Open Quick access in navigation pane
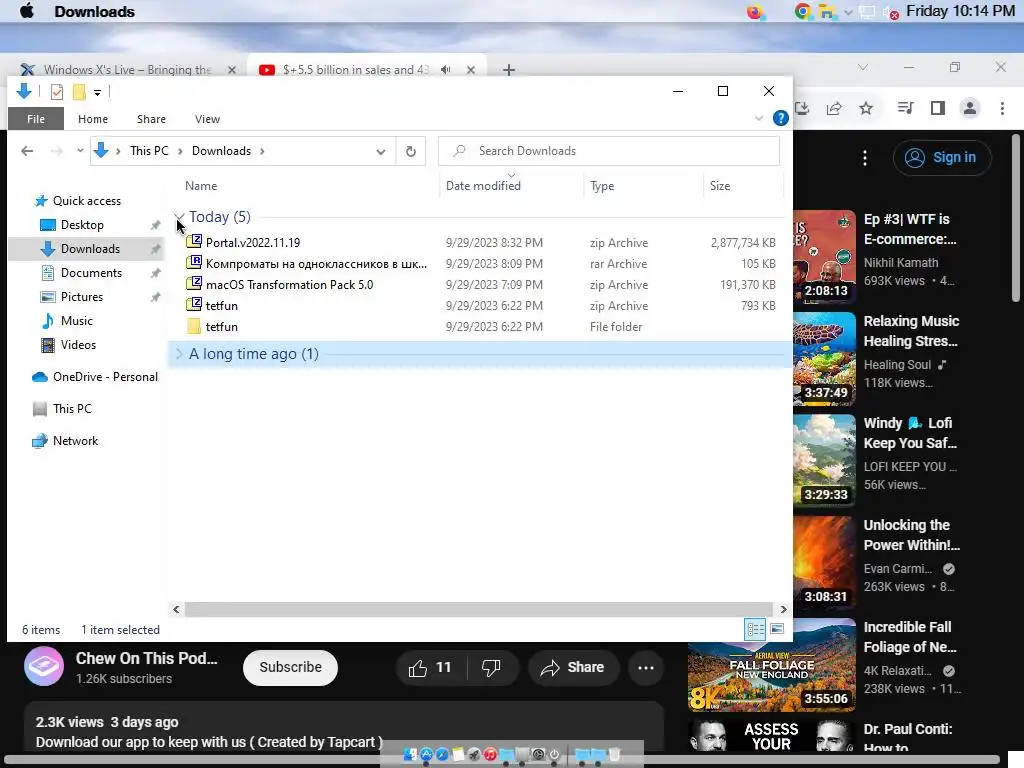This screenshot has height=768, width=1024. click(87, 200)
